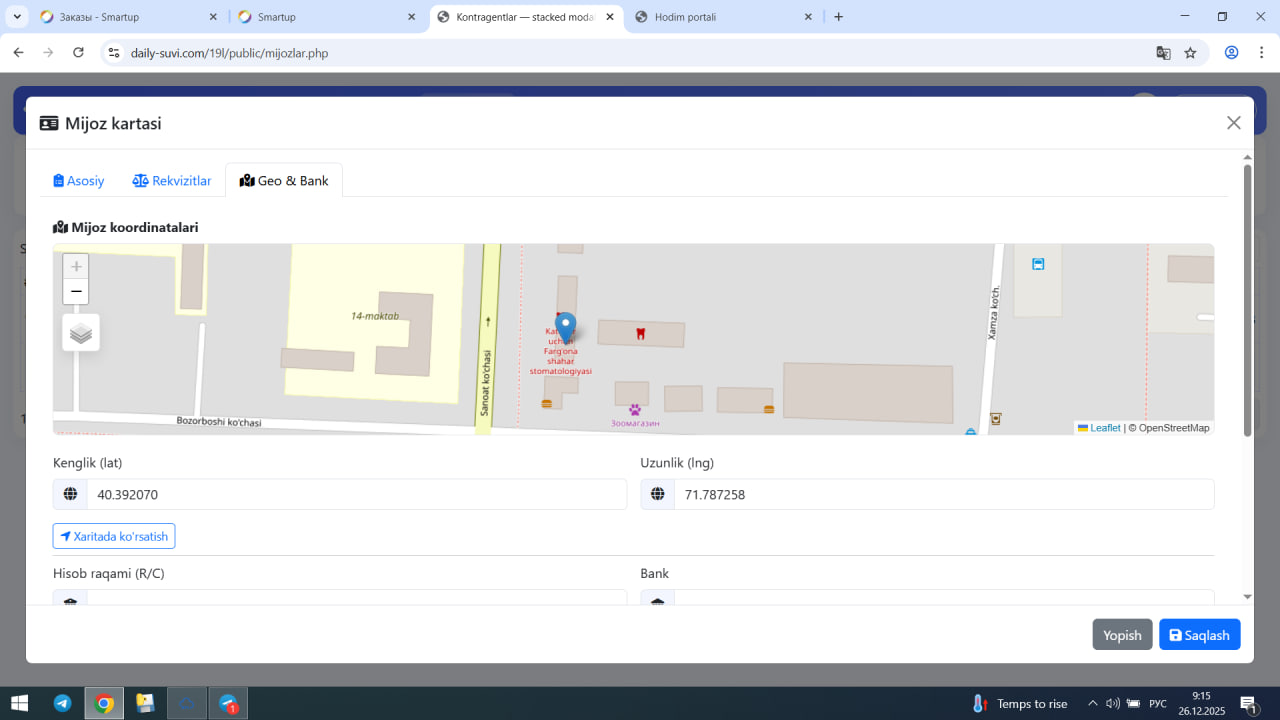Open the Rekvizitlar tab
Screen dimensions: 1280x720
172,181
